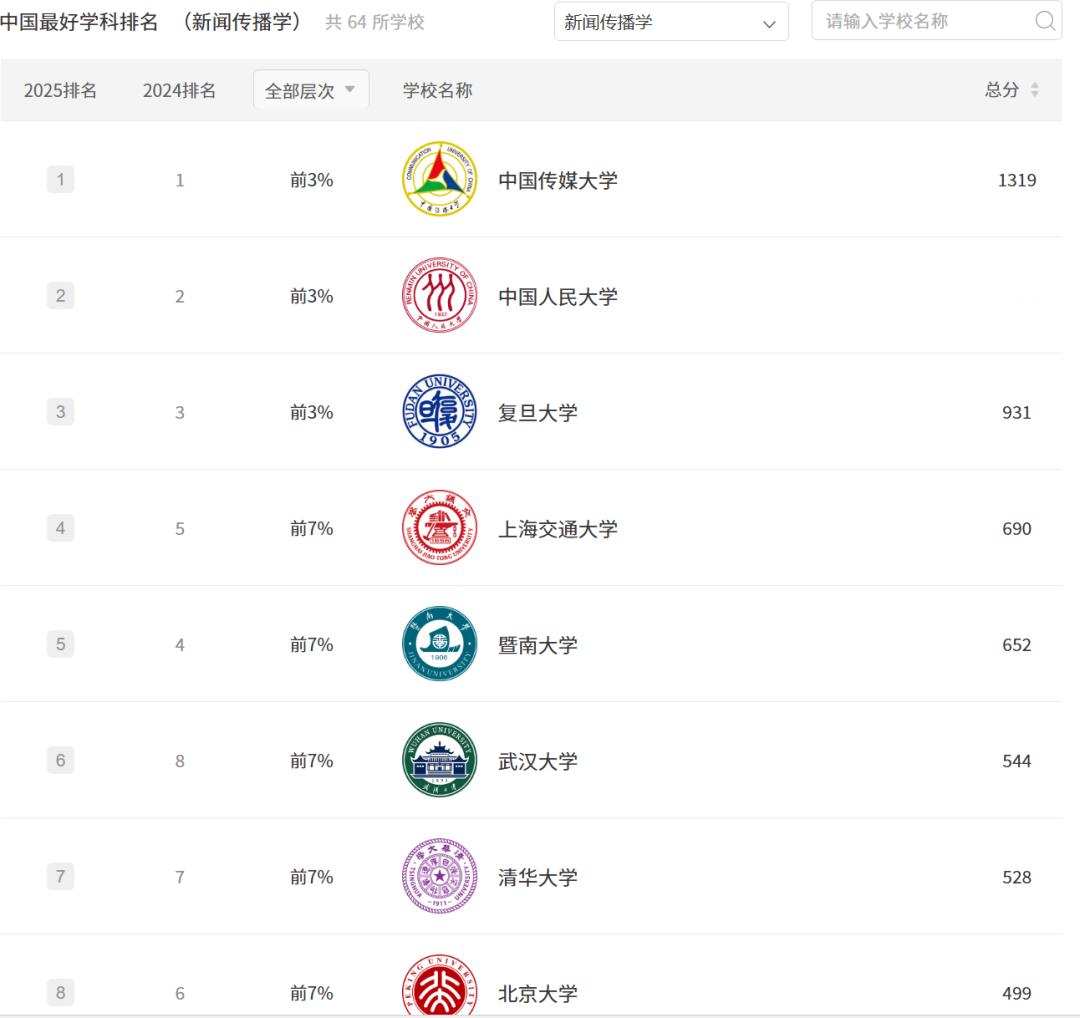
Task: Open the 新闻传播学 subject dropdown
Action: pyautogui.click(x=671, y=22)
